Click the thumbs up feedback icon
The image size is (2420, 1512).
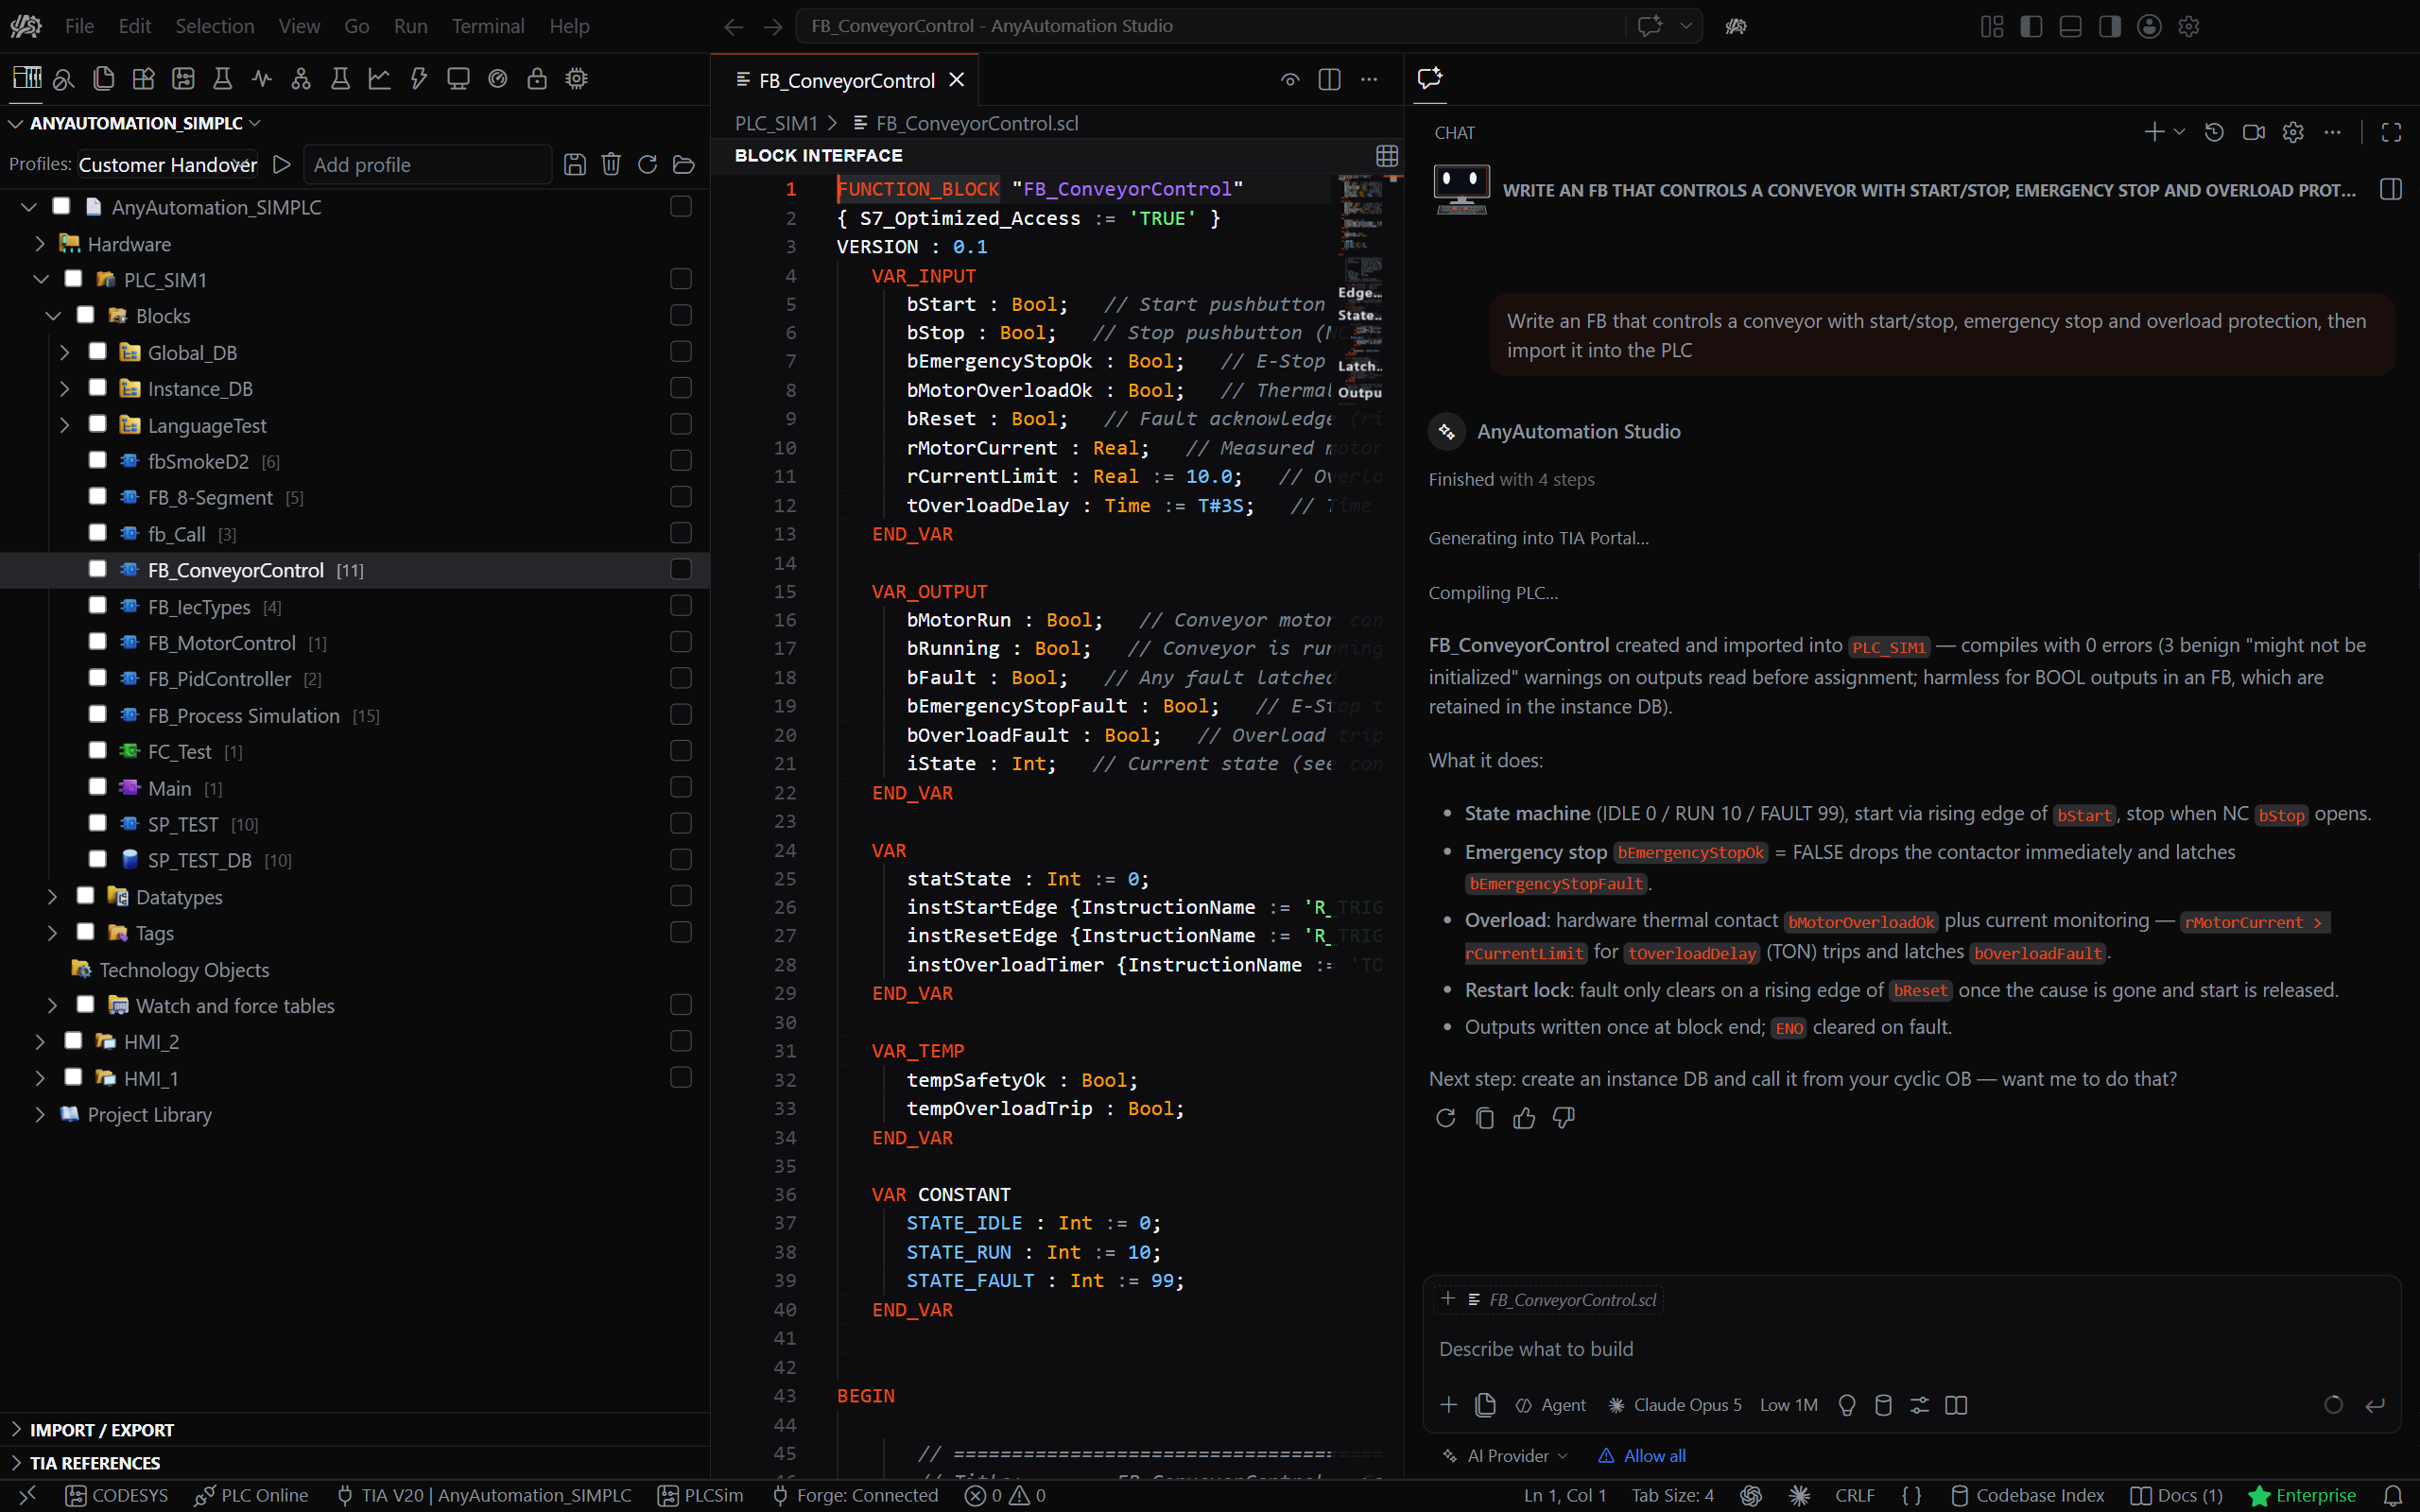click(1524, 1118)
